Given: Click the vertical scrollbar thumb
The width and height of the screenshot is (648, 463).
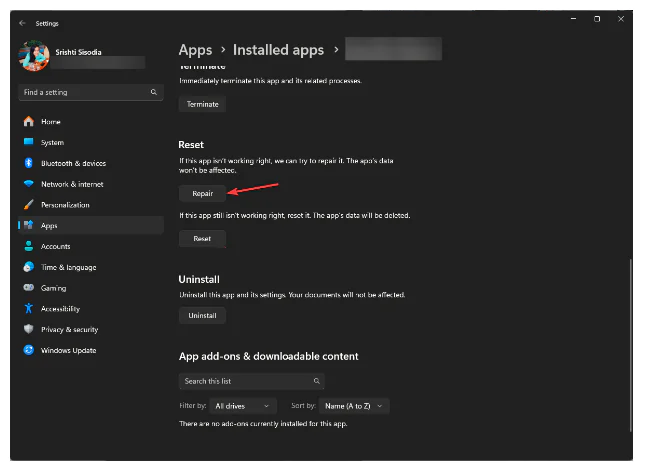Looking at the screenshot, I should tap(630, 346).
